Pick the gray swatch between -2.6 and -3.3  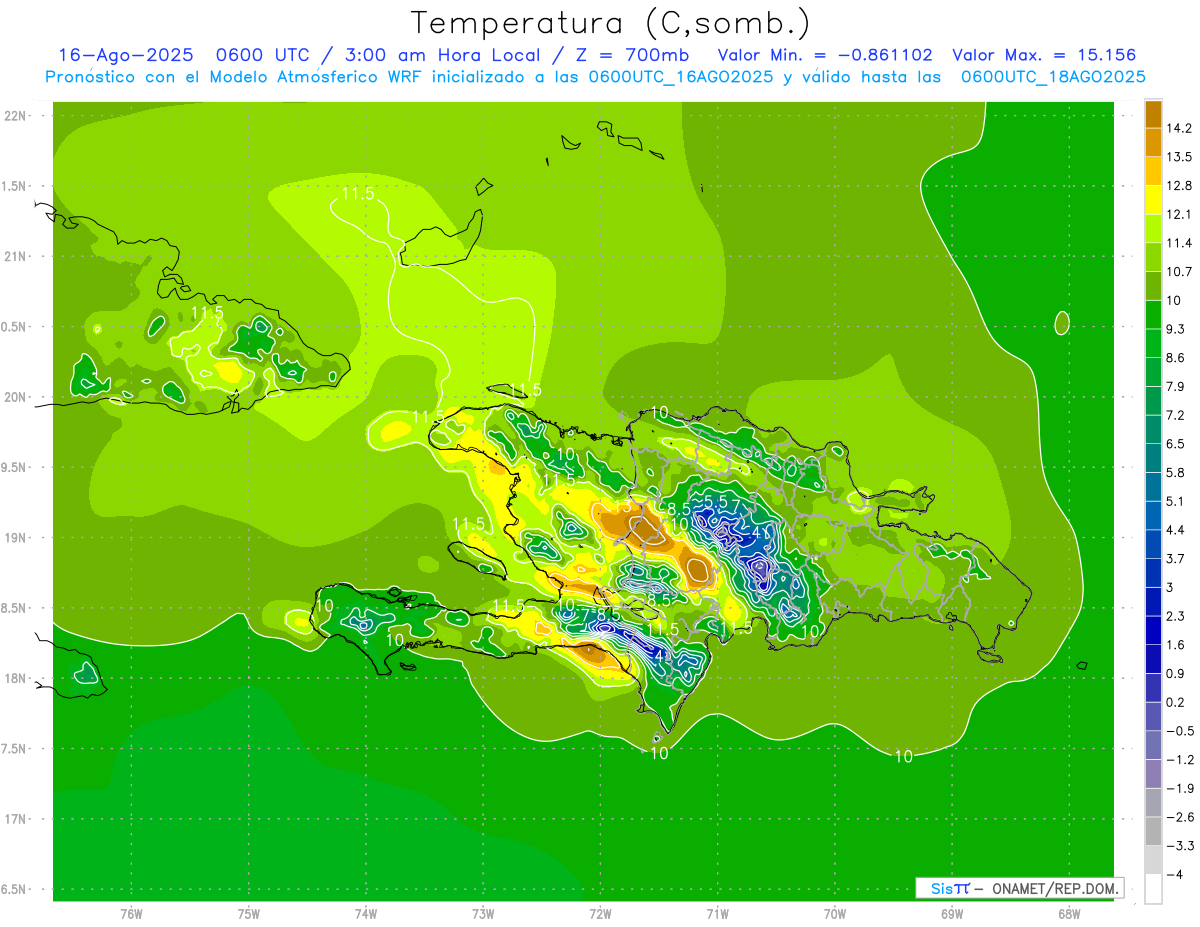(1153, 831)
